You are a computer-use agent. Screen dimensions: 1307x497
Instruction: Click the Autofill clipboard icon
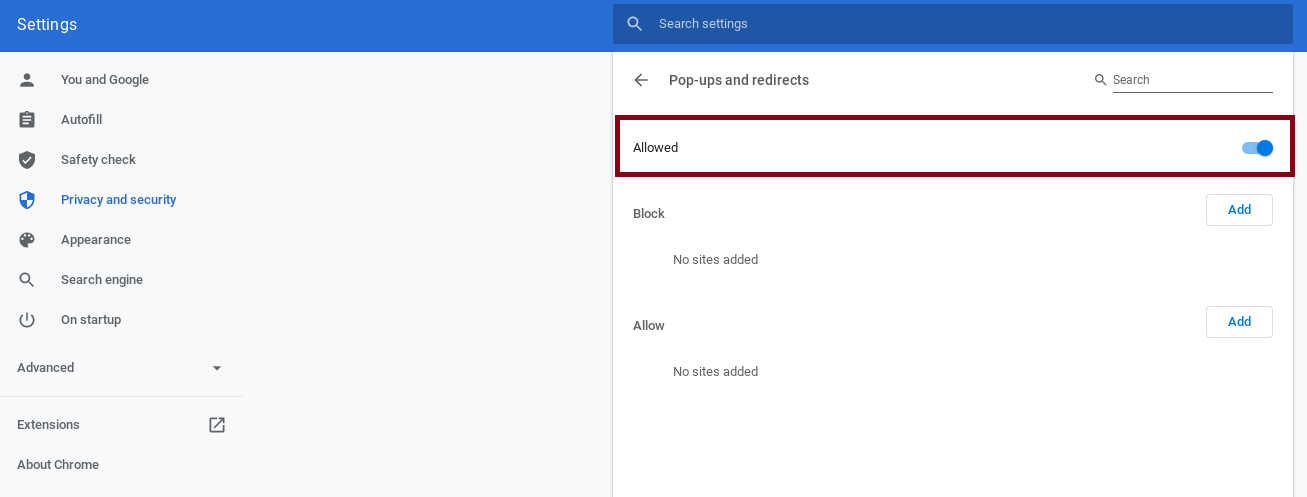27,120
